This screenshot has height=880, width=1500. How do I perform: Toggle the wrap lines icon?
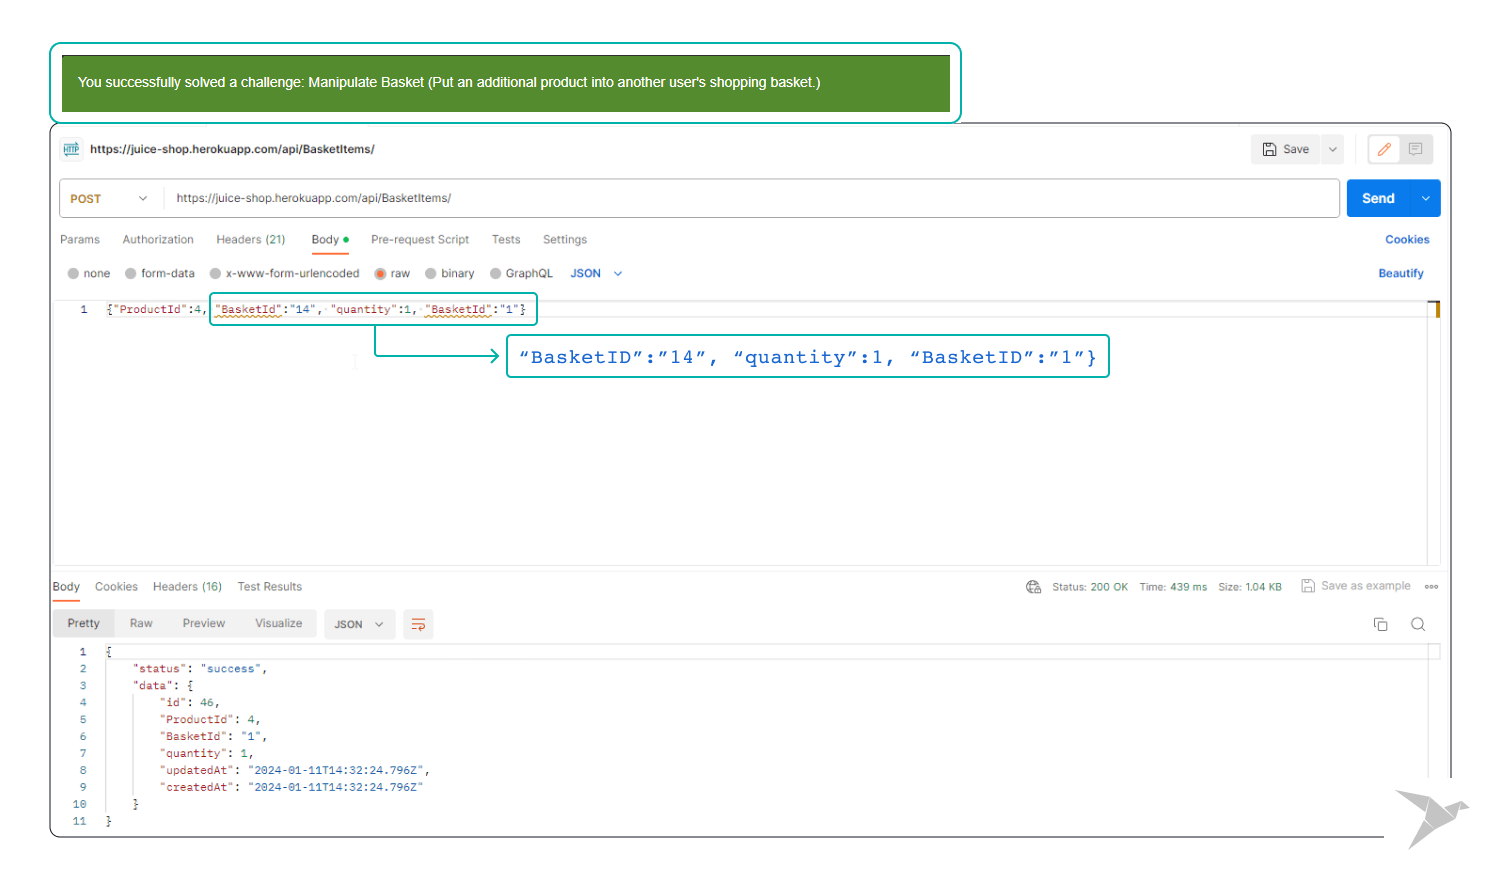click(x=418, y=624)
